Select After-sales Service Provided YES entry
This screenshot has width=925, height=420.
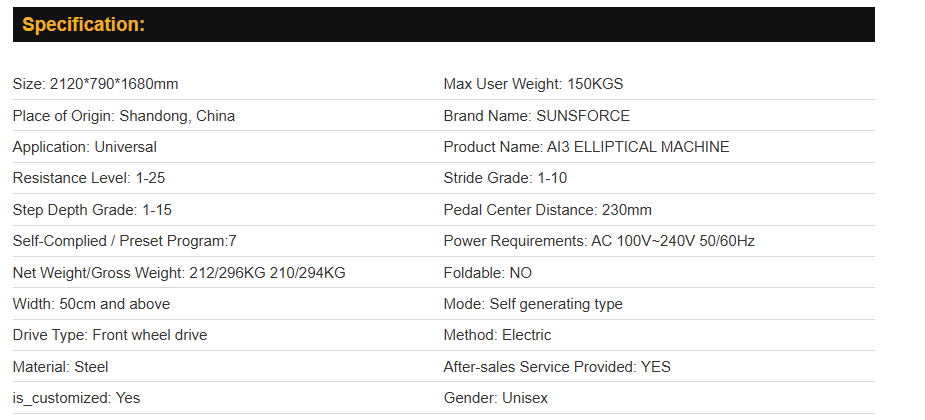[557, 367]
